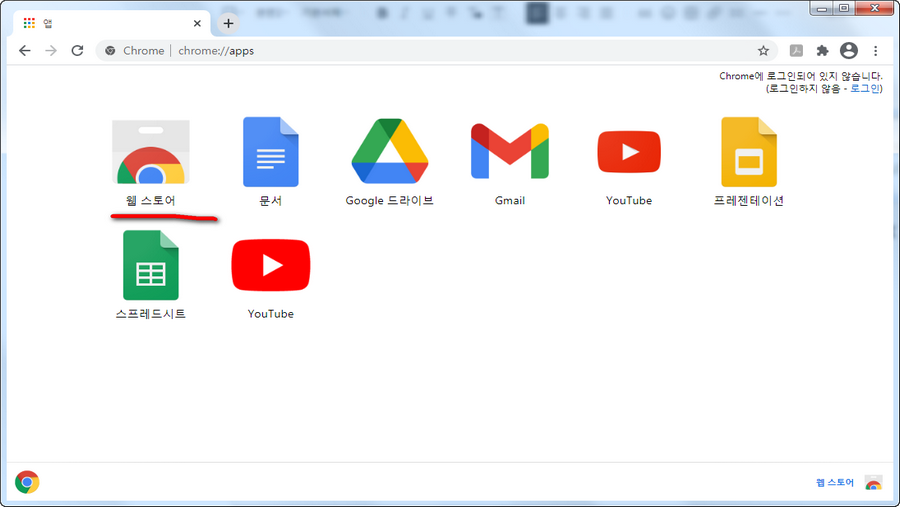The height and width of the screenshot is (507, 900).
Task: Go forward with the forward arrow
Action: (51, 51)
